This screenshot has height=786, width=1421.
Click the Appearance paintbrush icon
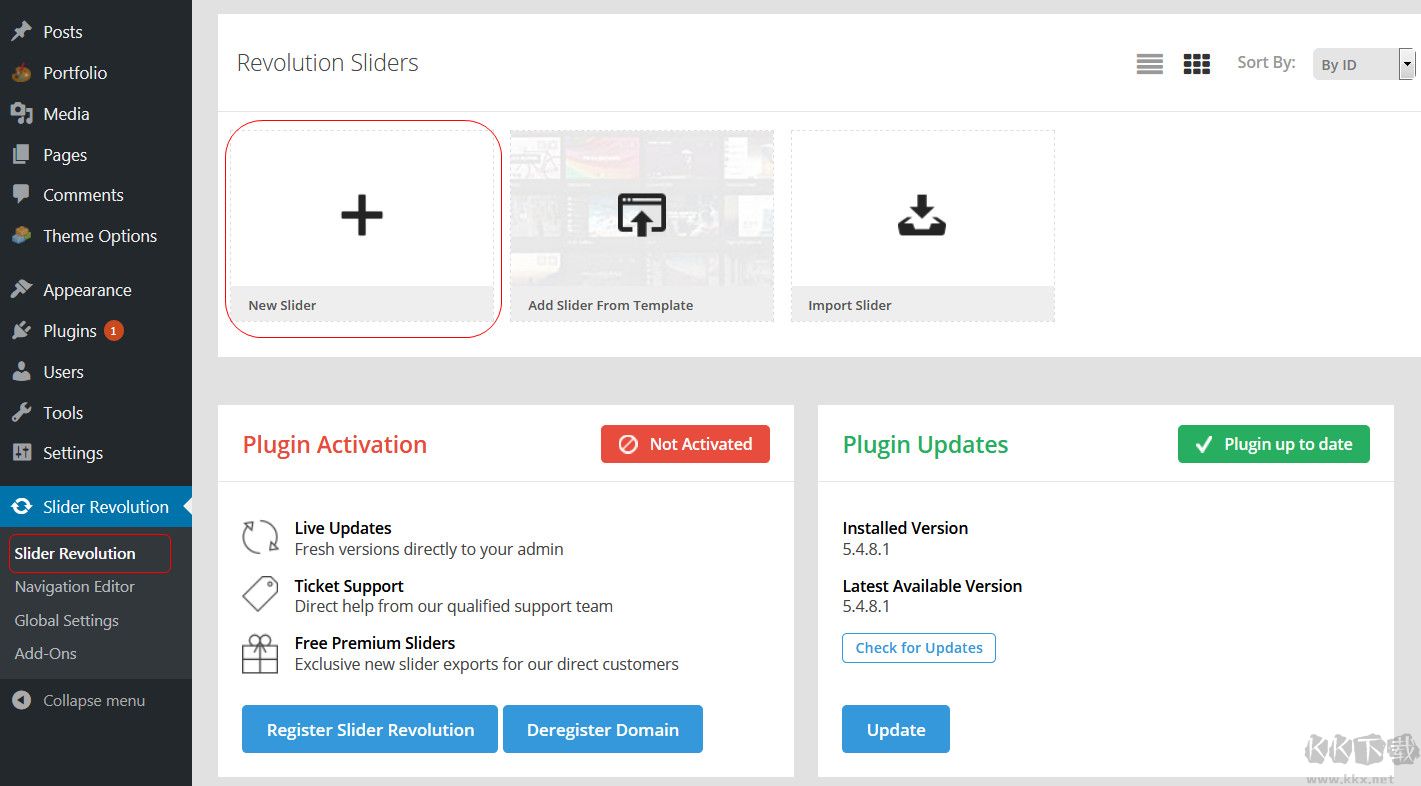tap(21, 290)
